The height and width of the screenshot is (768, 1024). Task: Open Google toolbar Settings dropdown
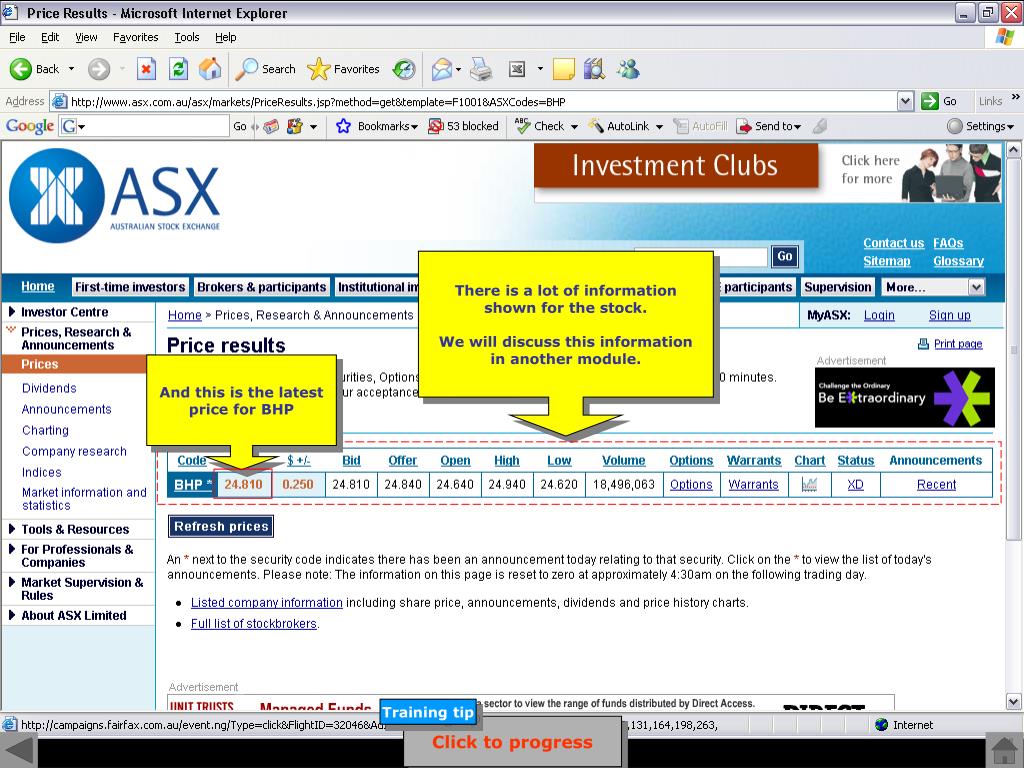[980, 126]
